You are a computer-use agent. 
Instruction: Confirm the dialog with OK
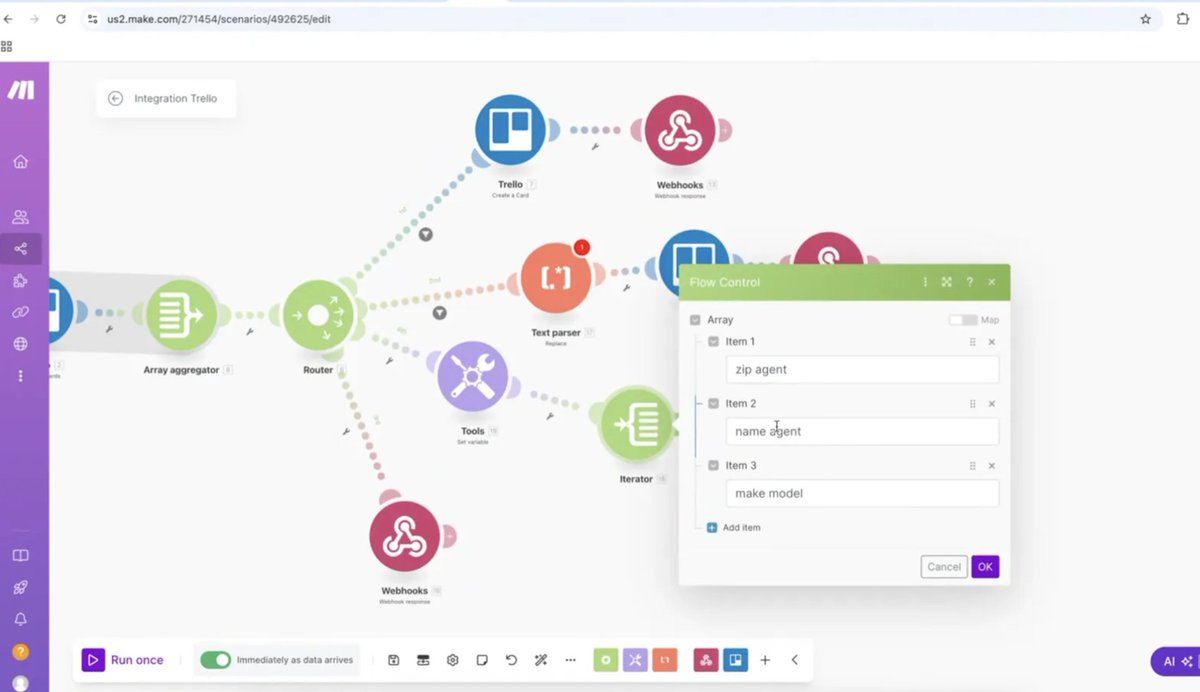point(985,566)
